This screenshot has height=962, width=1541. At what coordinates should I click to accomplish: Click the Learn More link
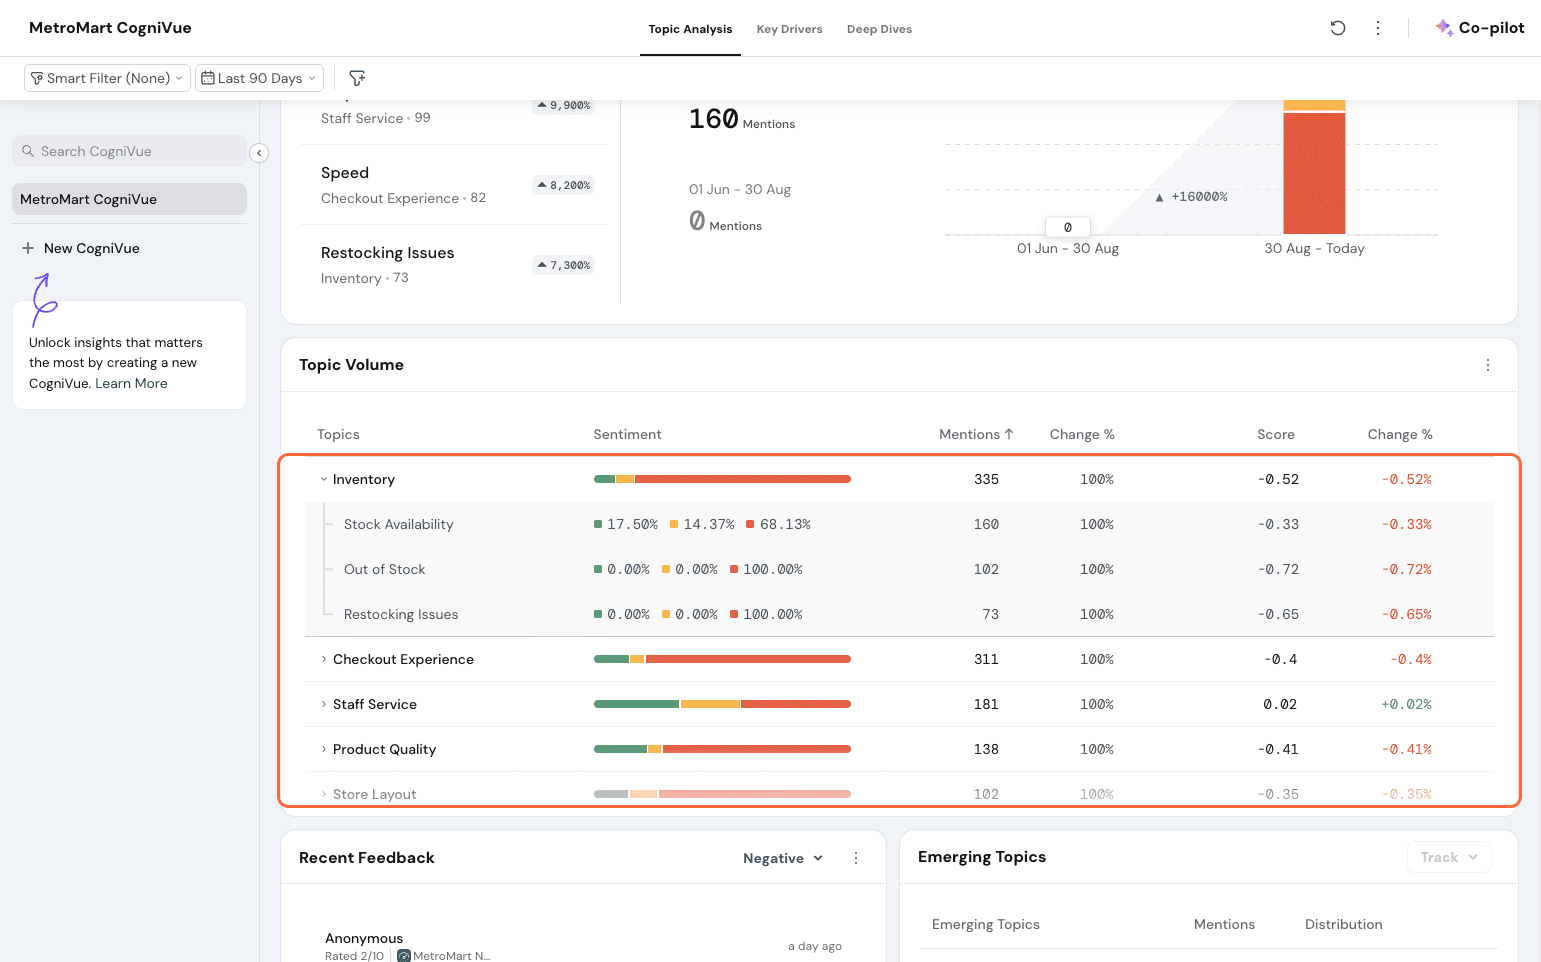pos(131,384)
